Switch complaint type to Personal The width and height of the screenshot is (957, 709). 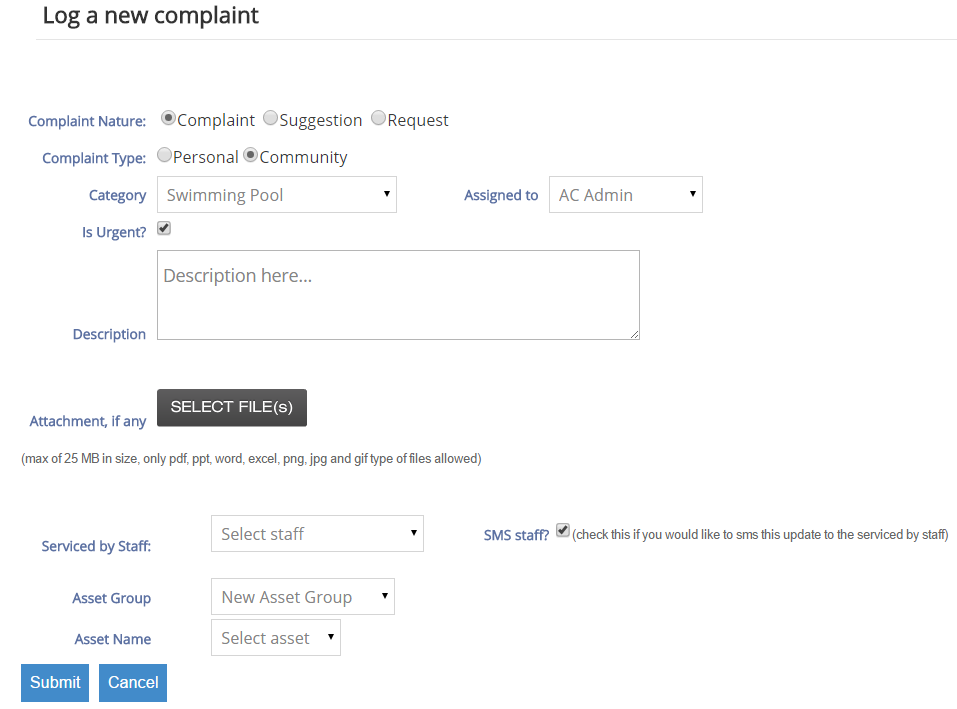tap(164, 155)
